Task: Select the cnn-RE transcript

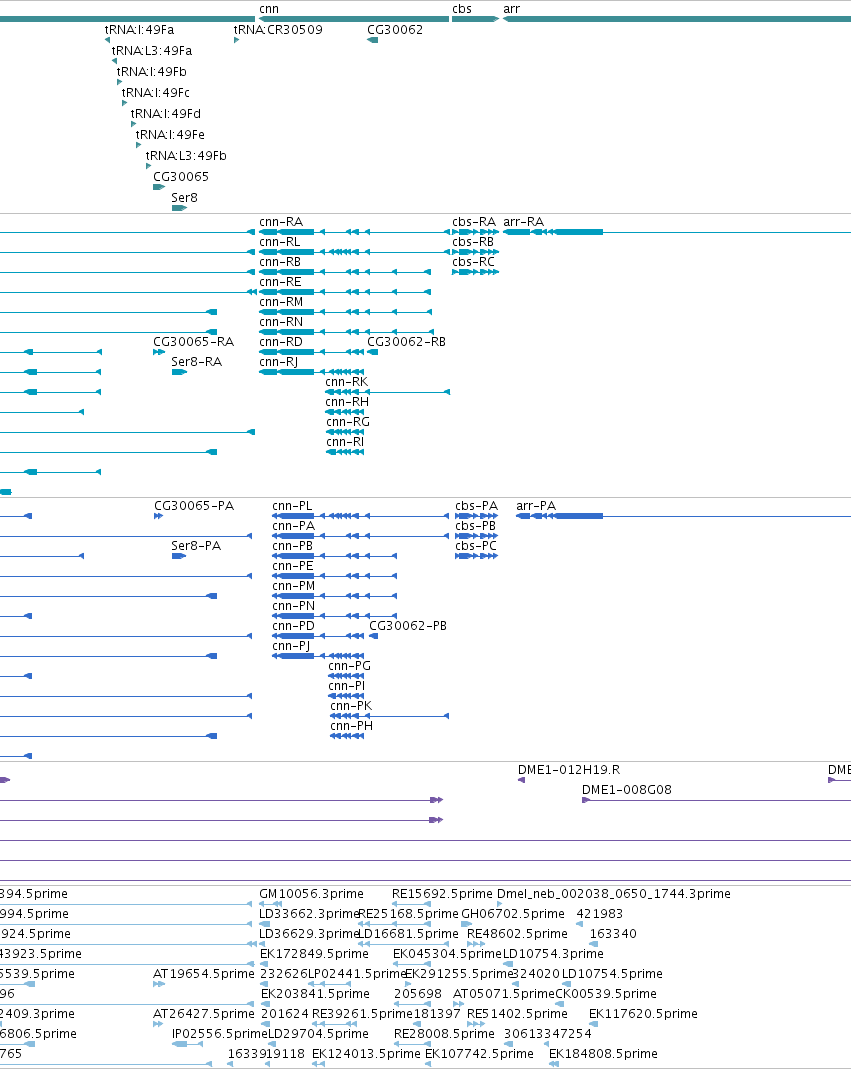Action: coord(280,282)
